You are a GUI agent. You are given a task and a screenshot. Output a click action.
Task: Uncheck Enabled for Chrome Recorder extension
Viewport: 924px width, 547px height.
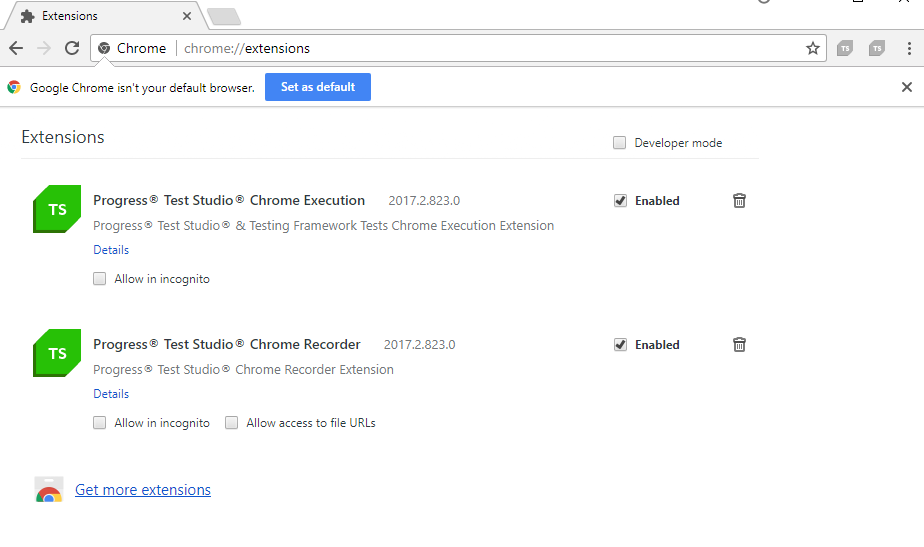click(621, 345)
